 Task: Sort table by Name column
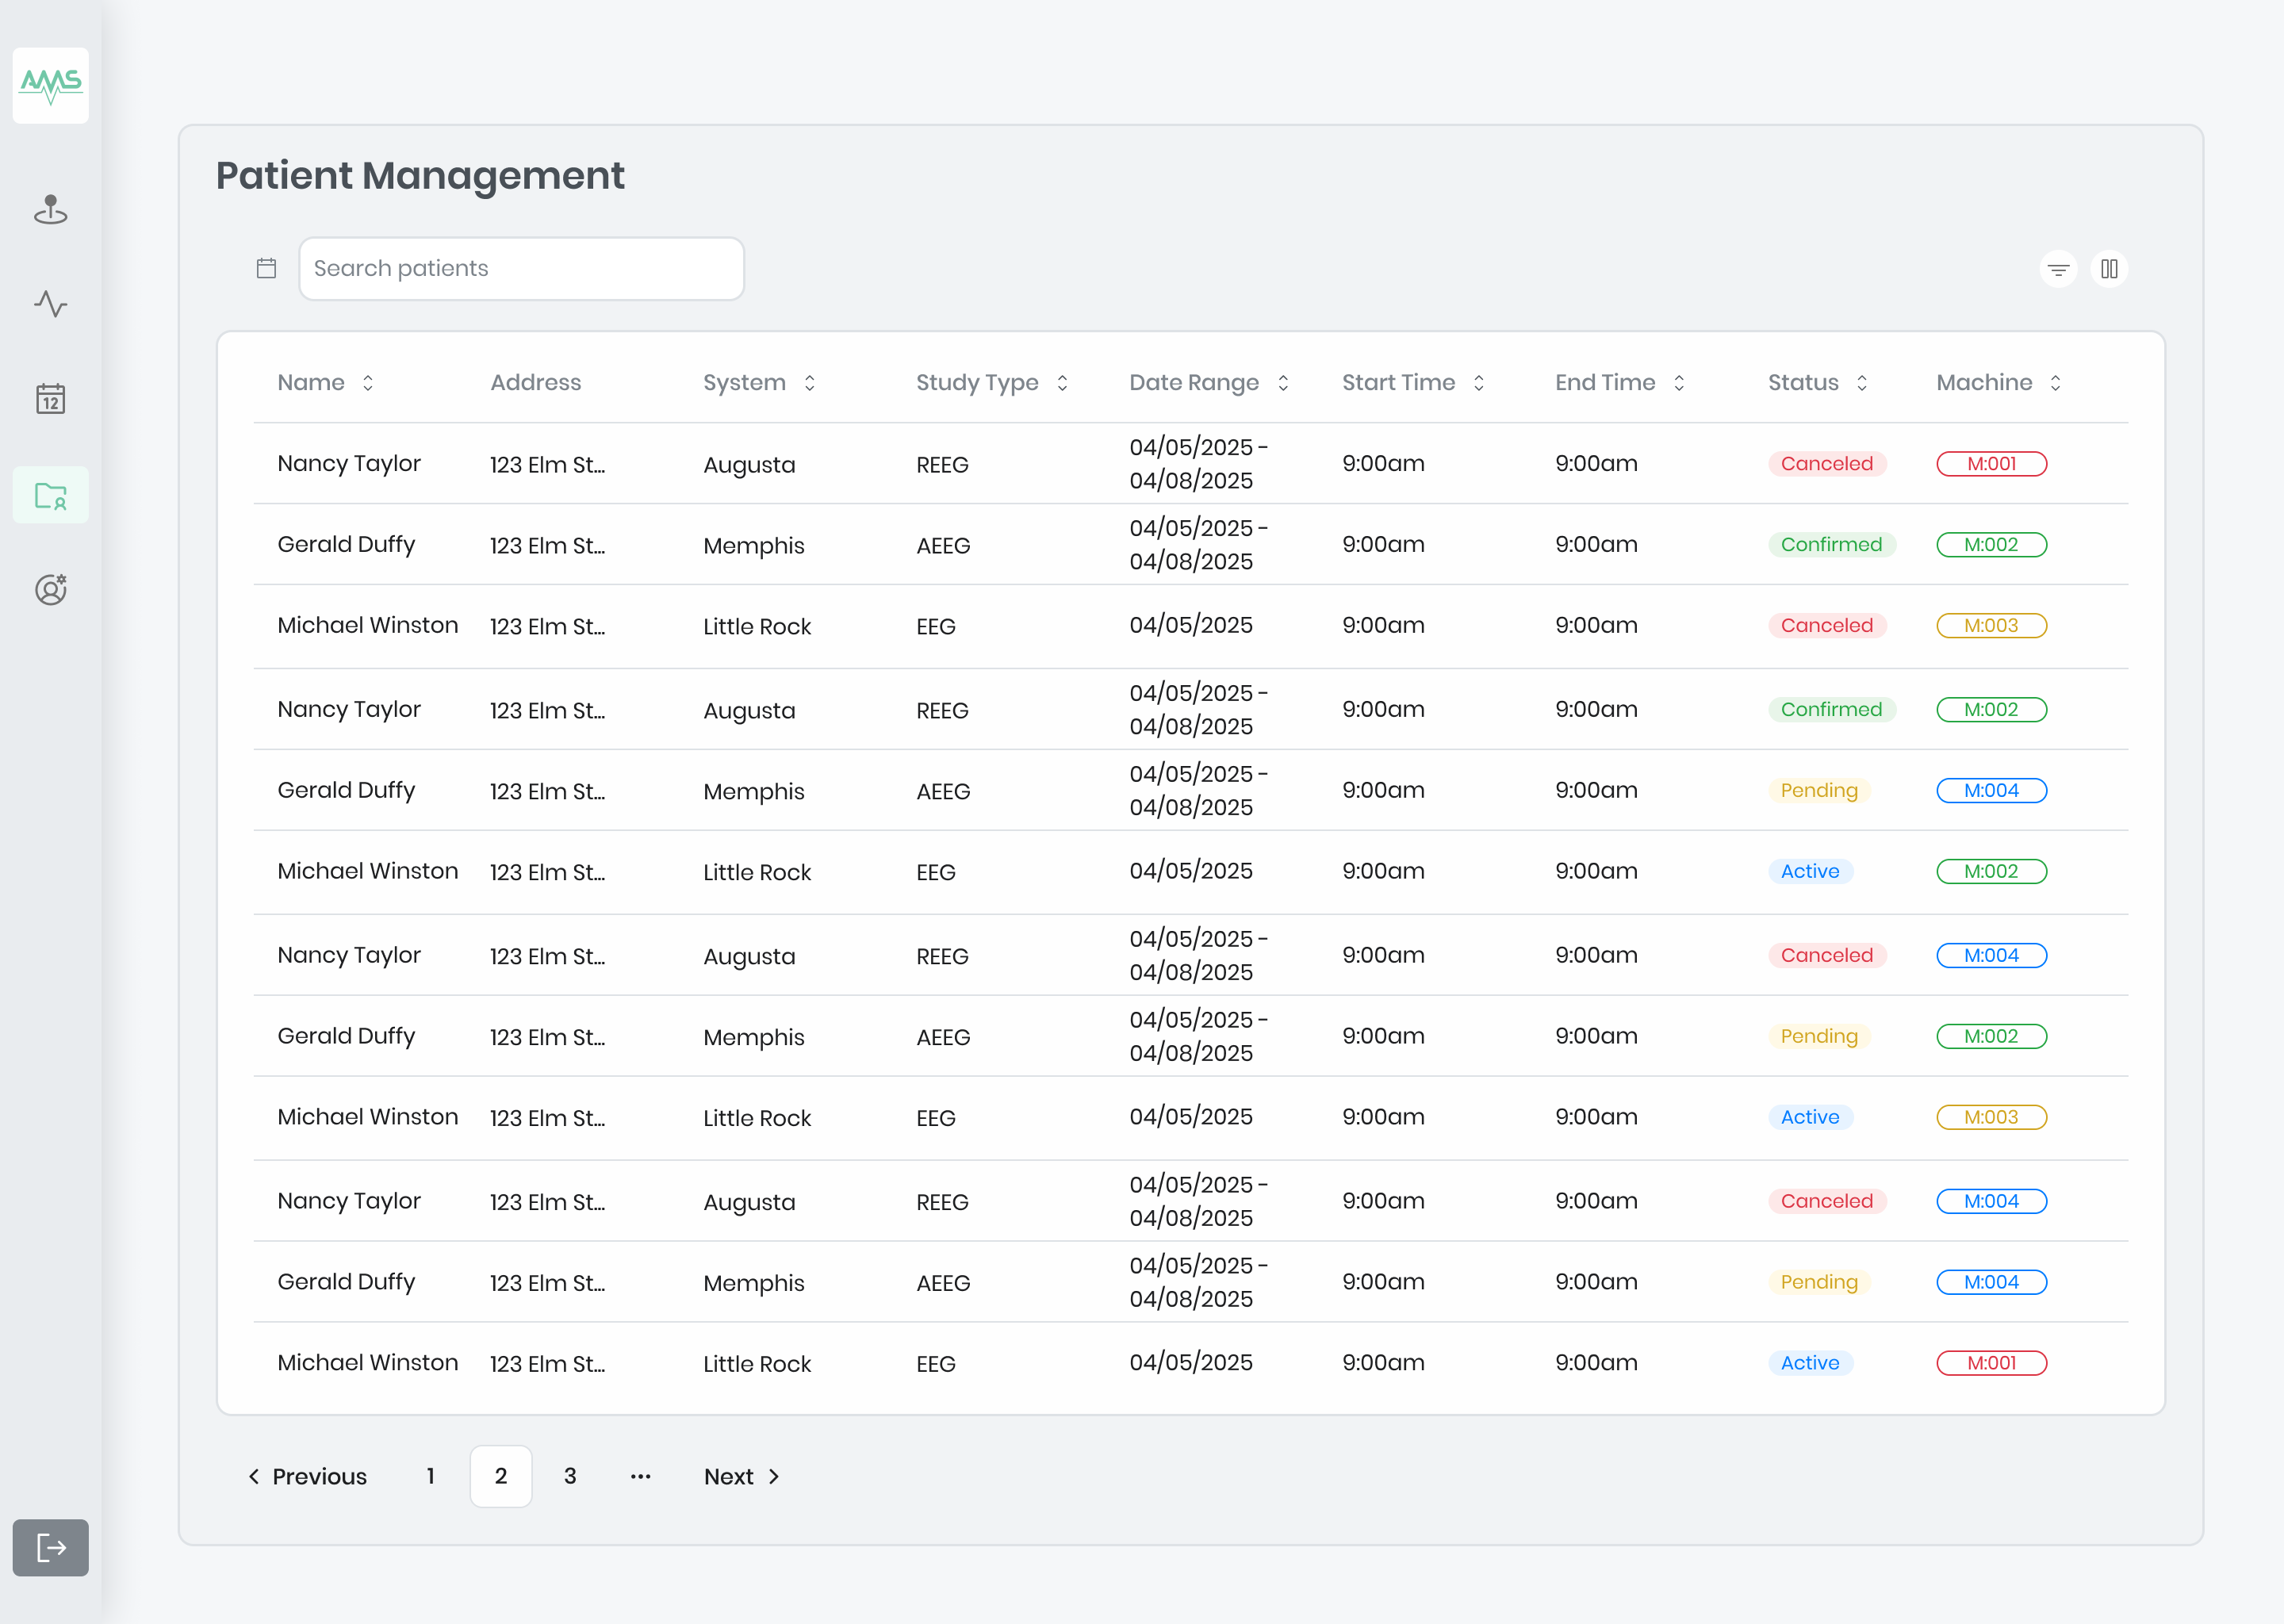pos(368,383)
